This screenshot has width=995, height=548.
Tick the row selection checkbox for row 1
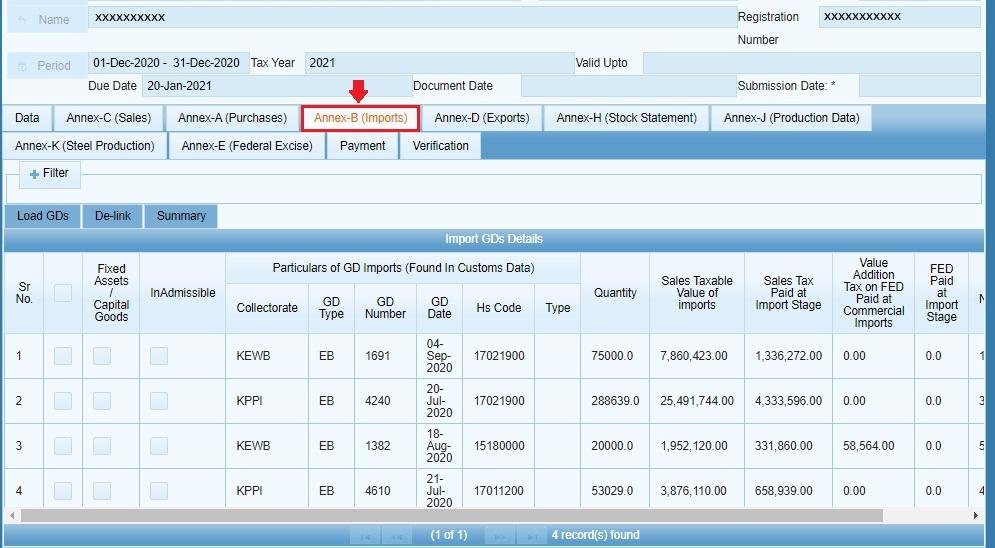click(x=63, y=356)
